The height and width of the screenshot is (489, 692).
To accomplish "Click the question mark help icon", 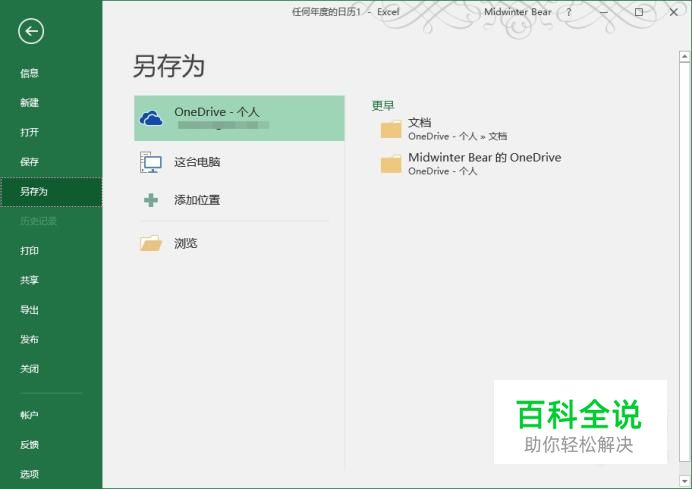I will [569, 12].
